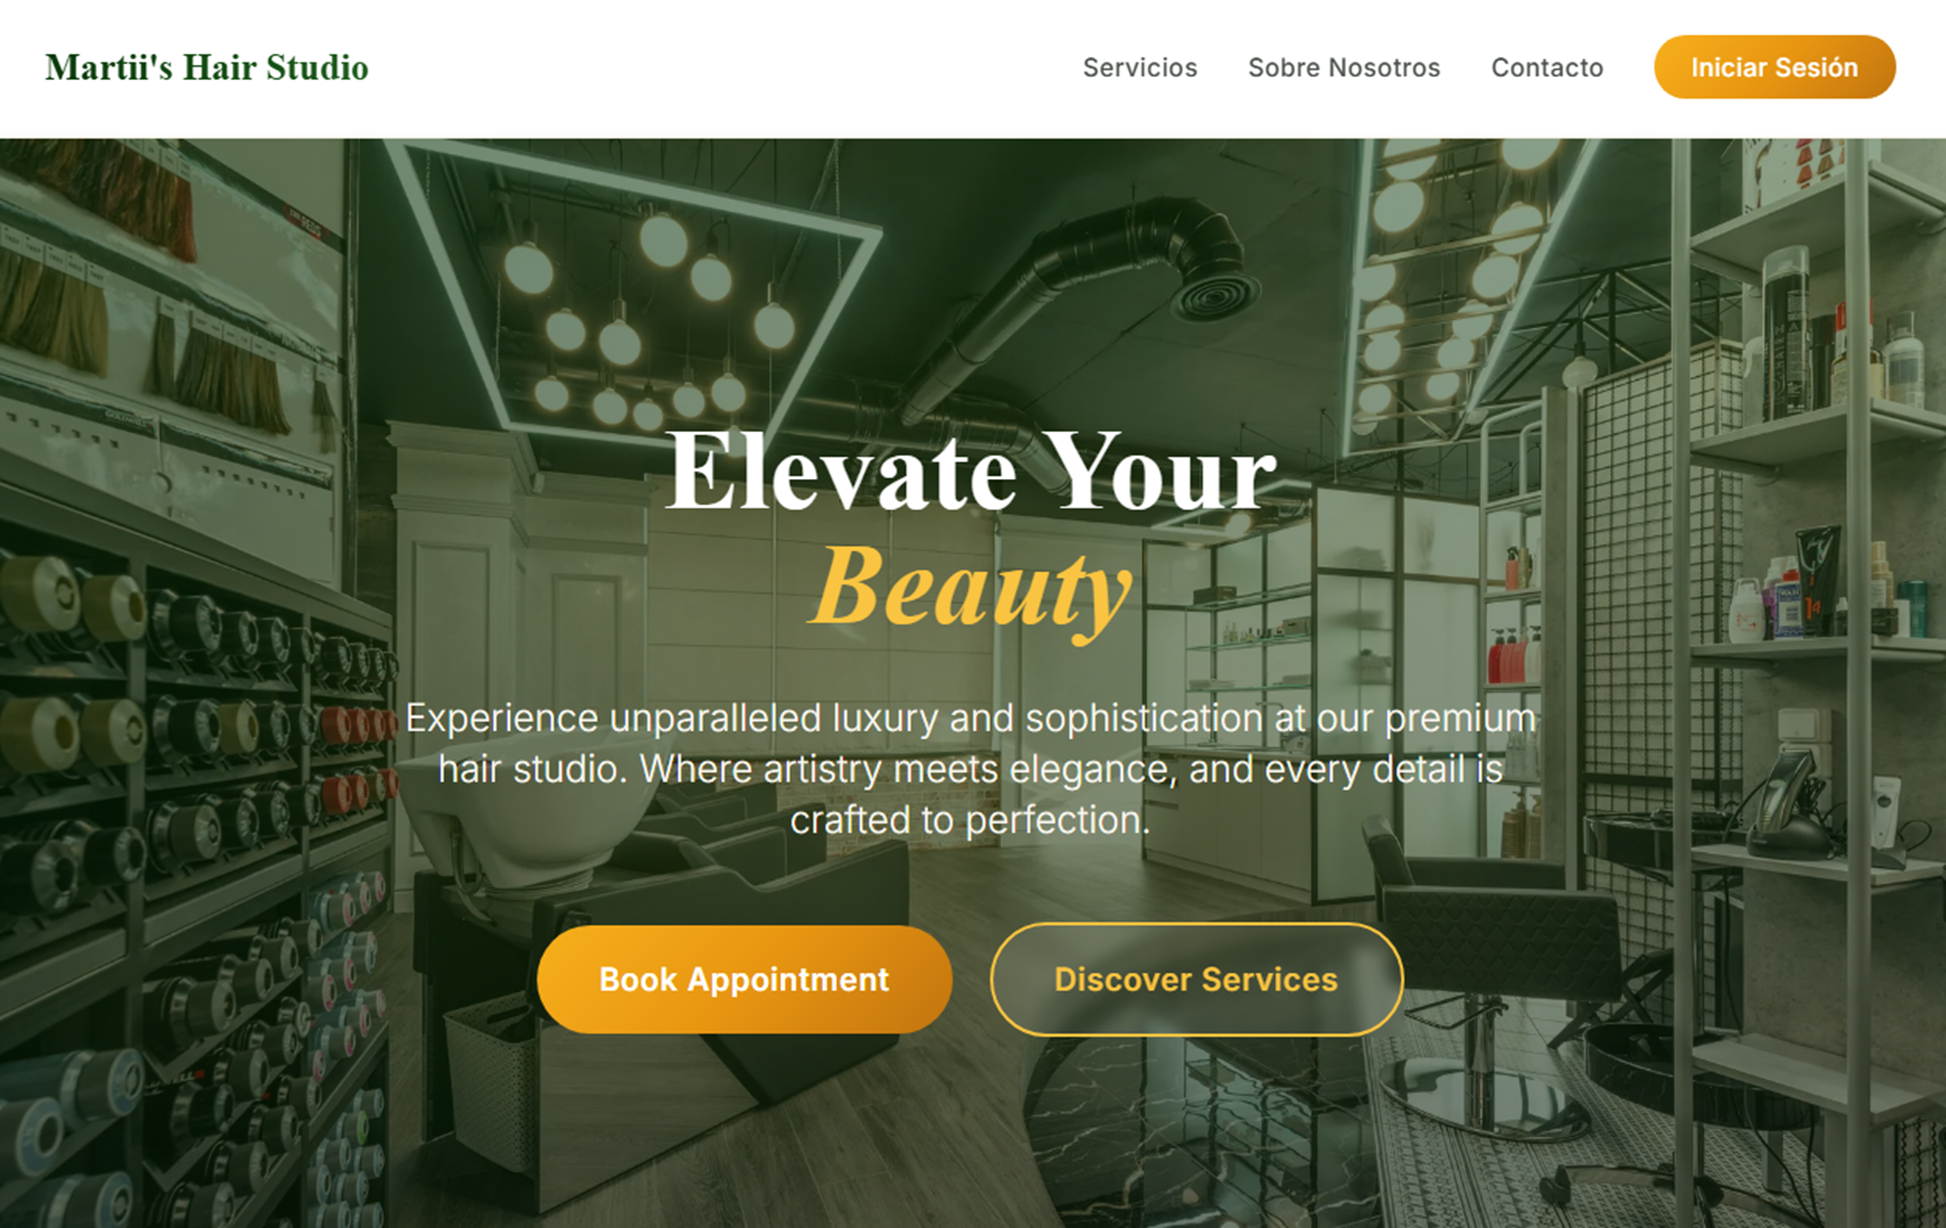
Task: Click the round ceiling air vent in photo
Action: pyautogui.click(x=1214, y=292)
